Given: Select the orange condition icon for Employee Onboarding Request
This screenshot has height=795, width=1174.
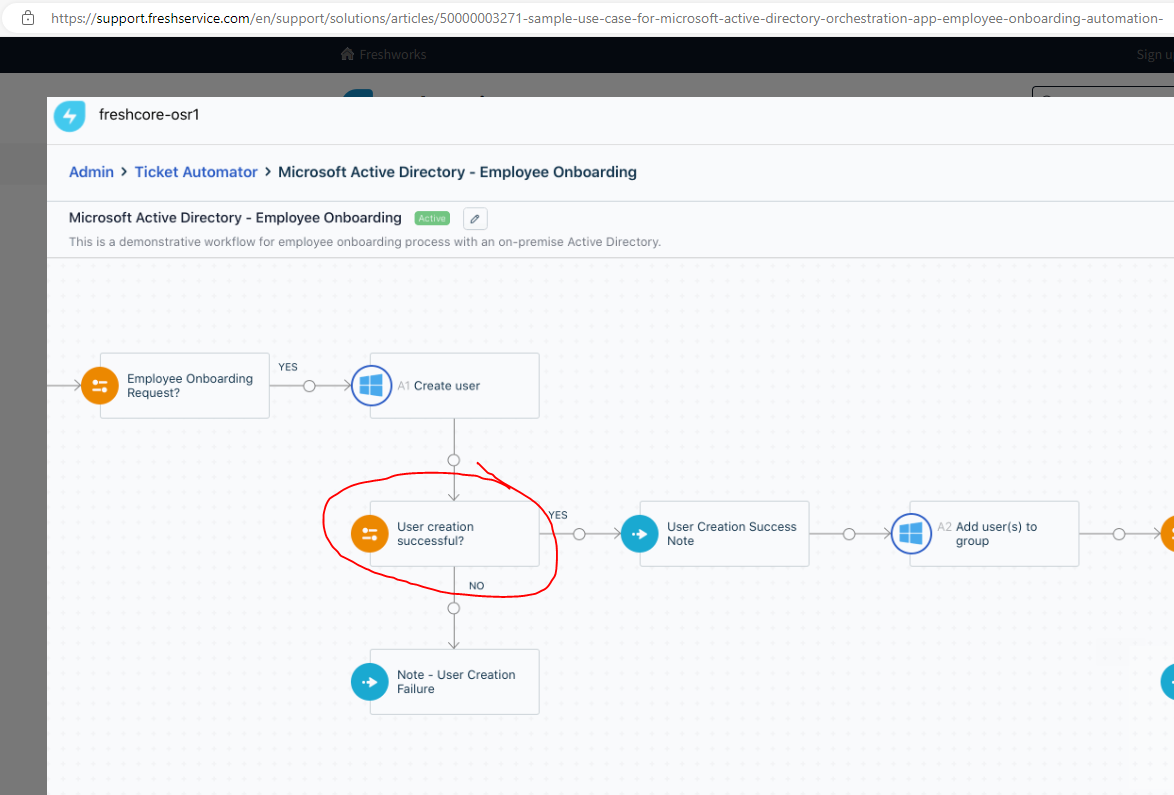Looking at the screenshot, I should coord(100,386).
